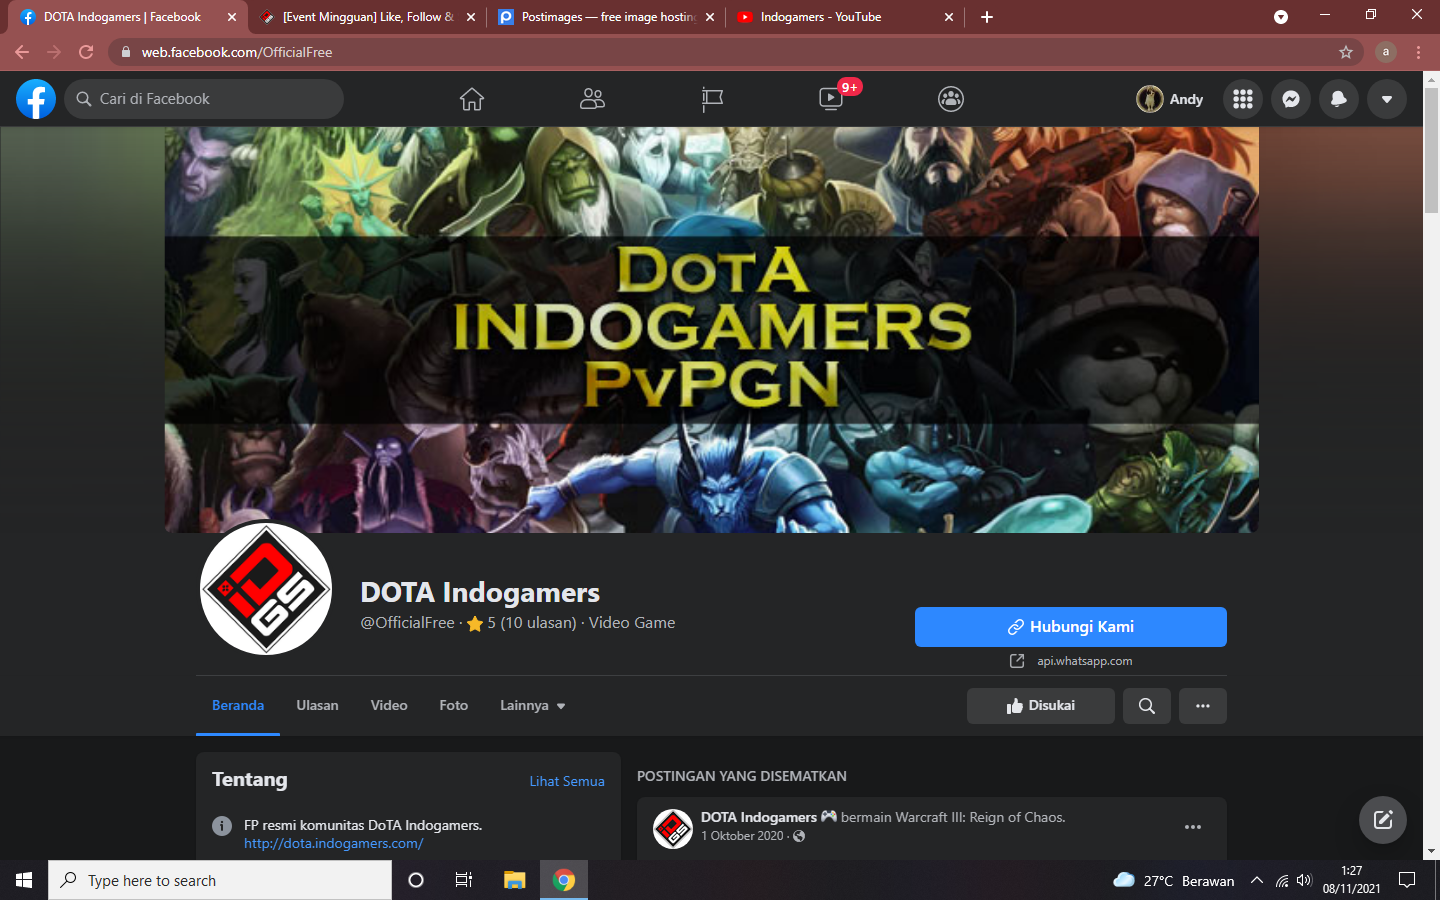Open the volume speaker tray icon

(1304, 880)
